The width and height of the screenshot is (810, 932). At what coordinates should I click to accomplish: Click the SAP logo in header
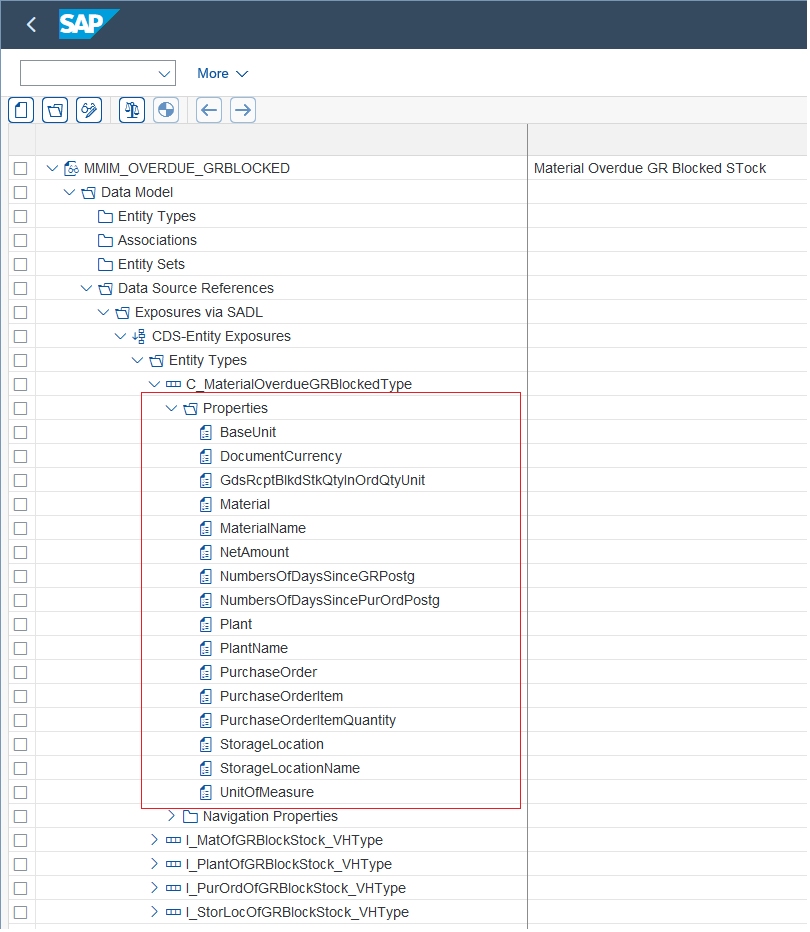tap(89, 24)
